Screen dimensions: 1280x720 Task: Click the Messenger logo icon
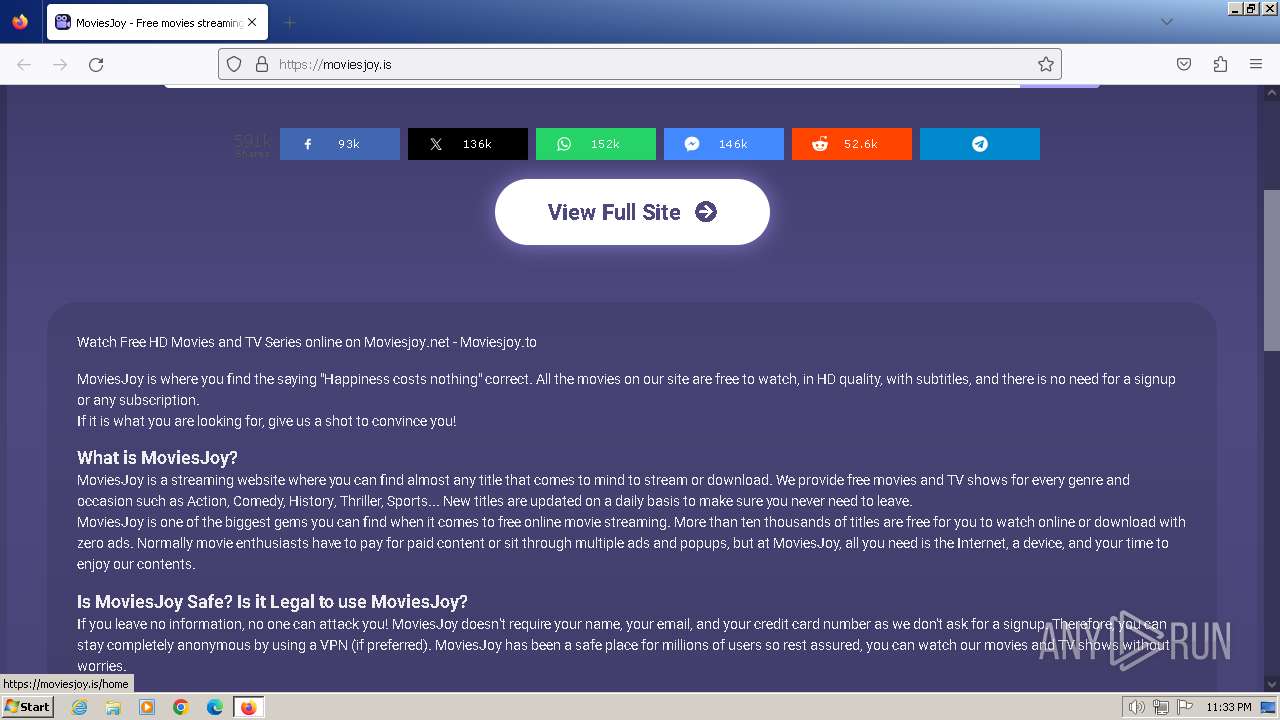[692, 144]
